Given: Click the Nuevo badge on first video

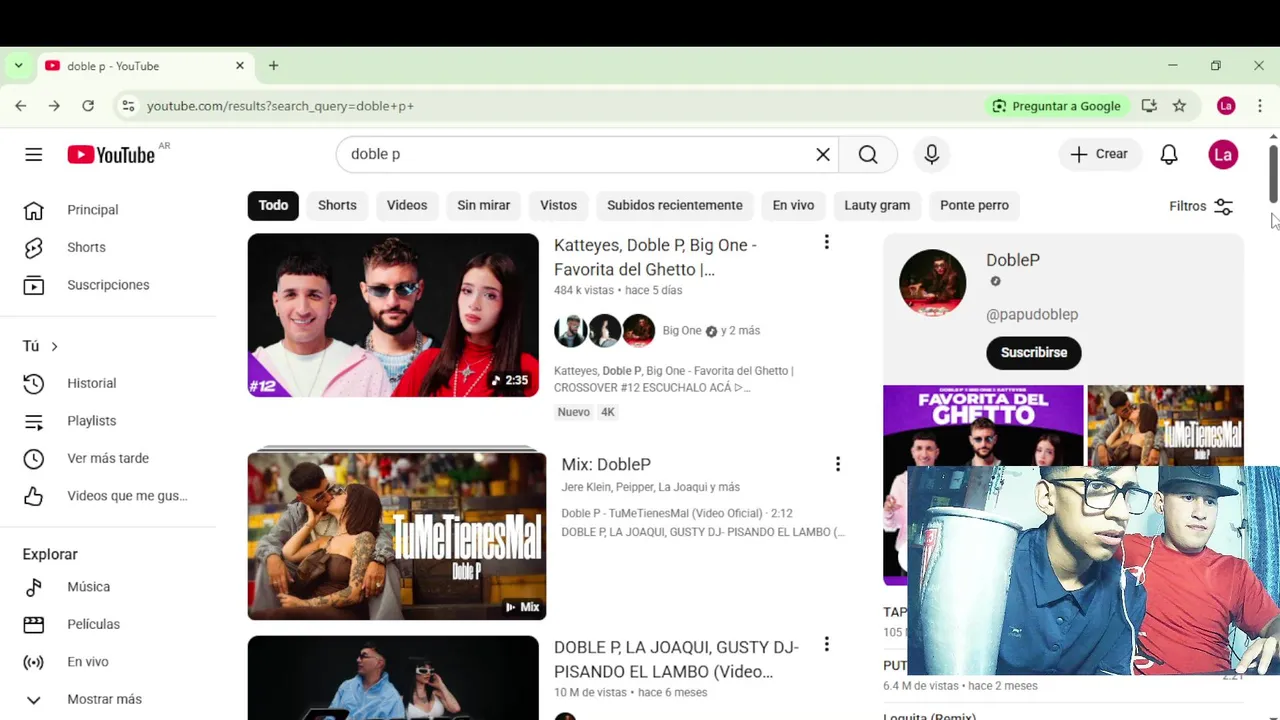Looking at the screenshot, I should pyautogui.click(x=573, y=412).
